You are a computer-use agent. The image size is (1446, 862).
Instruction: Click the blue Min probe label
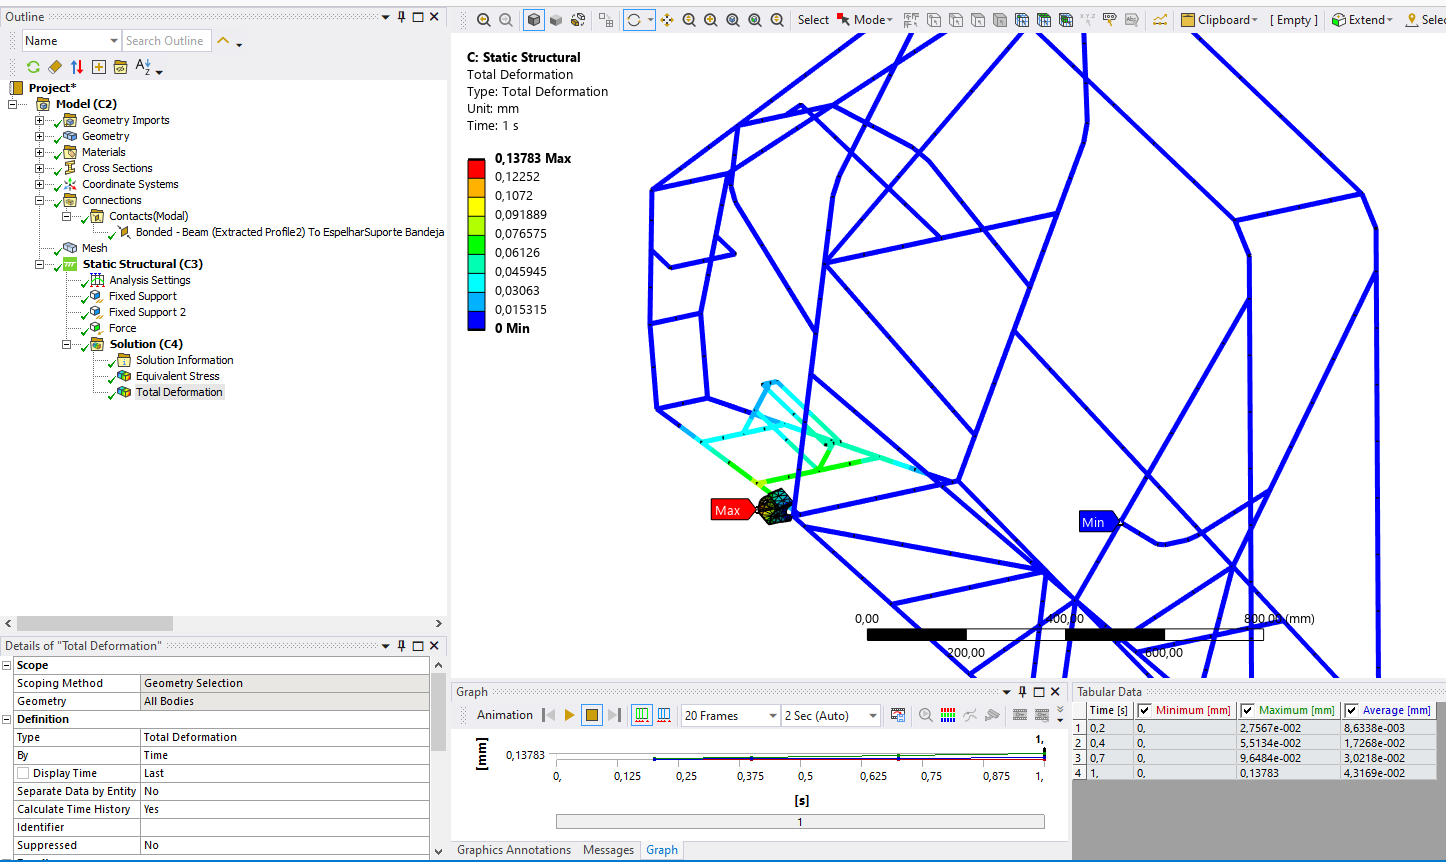1097,522
